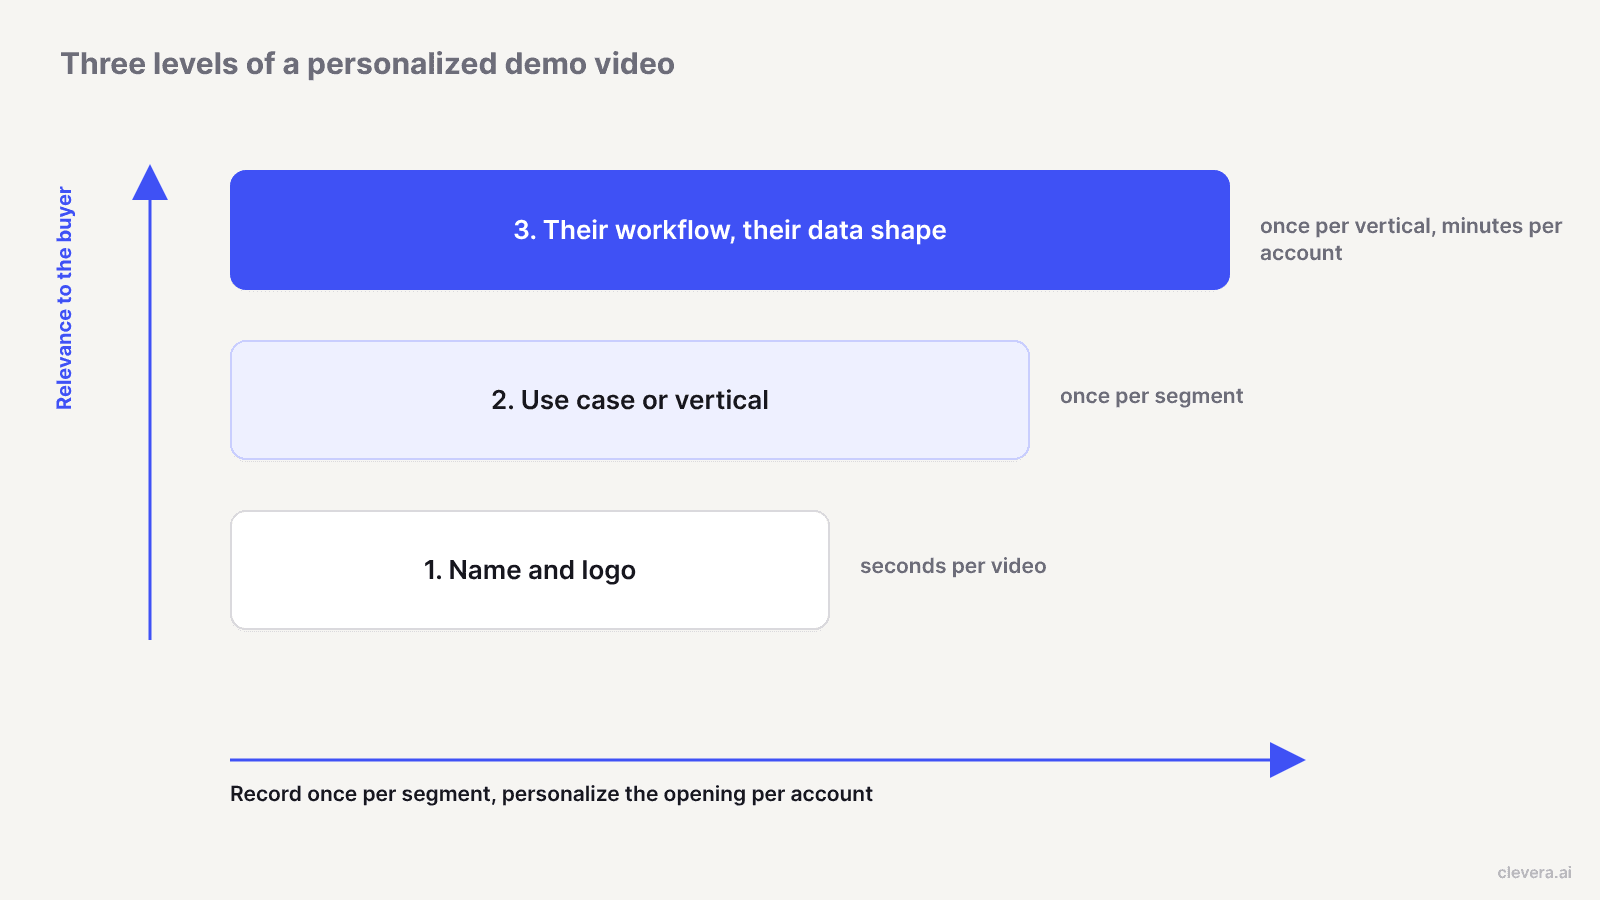The image size is (1600, 900).
Task: Click the "seconds per video" note
Action: 953,566
